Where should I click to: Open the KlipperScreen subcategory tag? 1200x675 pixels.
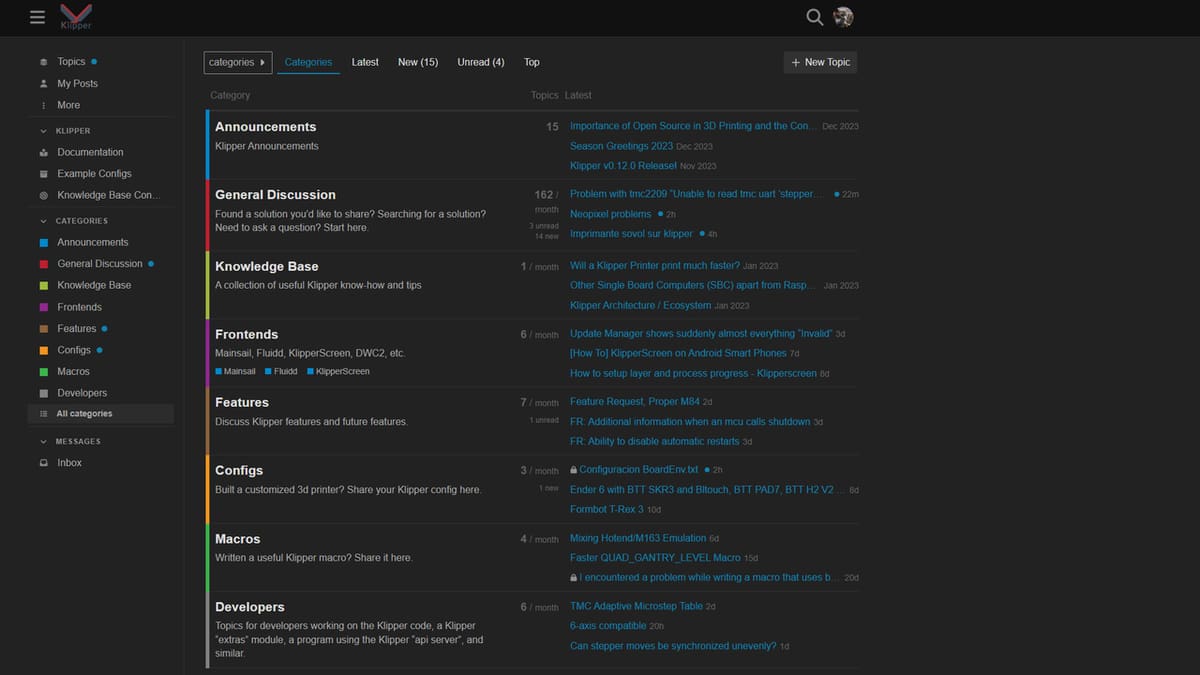coord(338,371)
